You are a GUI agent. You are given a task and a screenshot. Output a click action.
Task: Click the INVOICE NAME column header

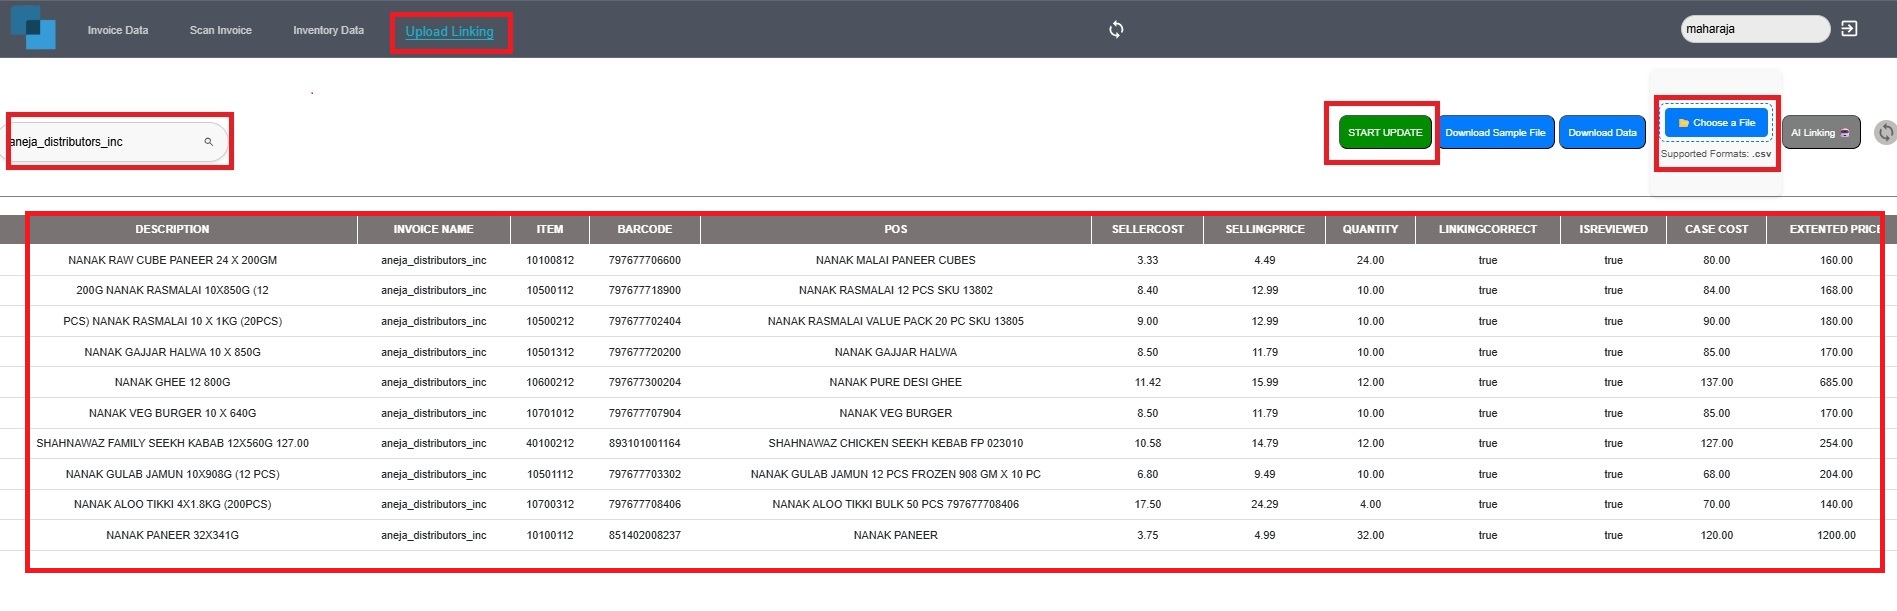click(434, 229)
